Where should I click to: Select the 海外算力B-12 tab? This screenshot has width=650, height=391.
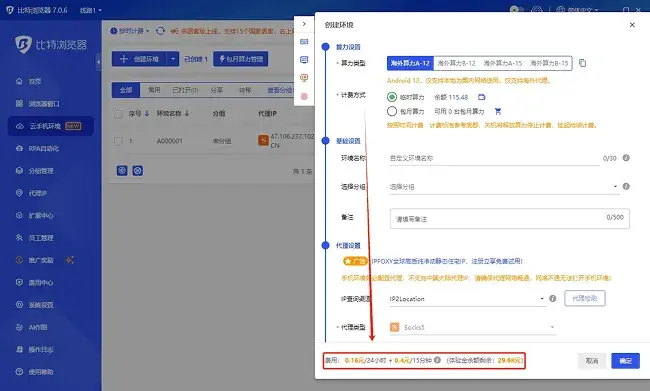click(456, 63)
